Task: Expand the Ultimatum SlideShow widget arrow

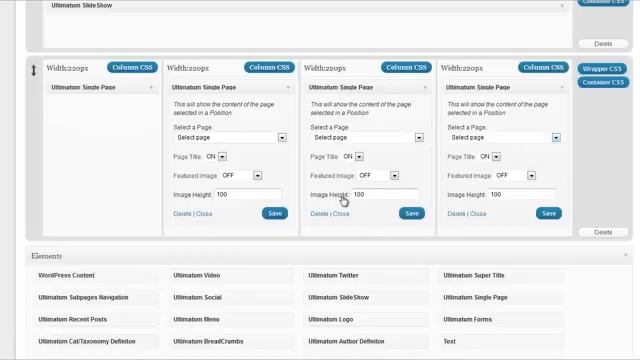Action: tap(562, 6)
